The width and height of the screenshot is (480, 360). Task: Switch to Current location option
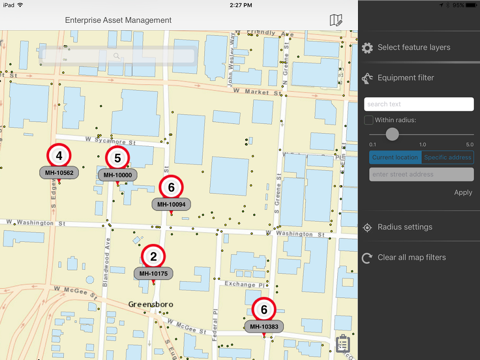pyautogui.click(x=395, y=157)
